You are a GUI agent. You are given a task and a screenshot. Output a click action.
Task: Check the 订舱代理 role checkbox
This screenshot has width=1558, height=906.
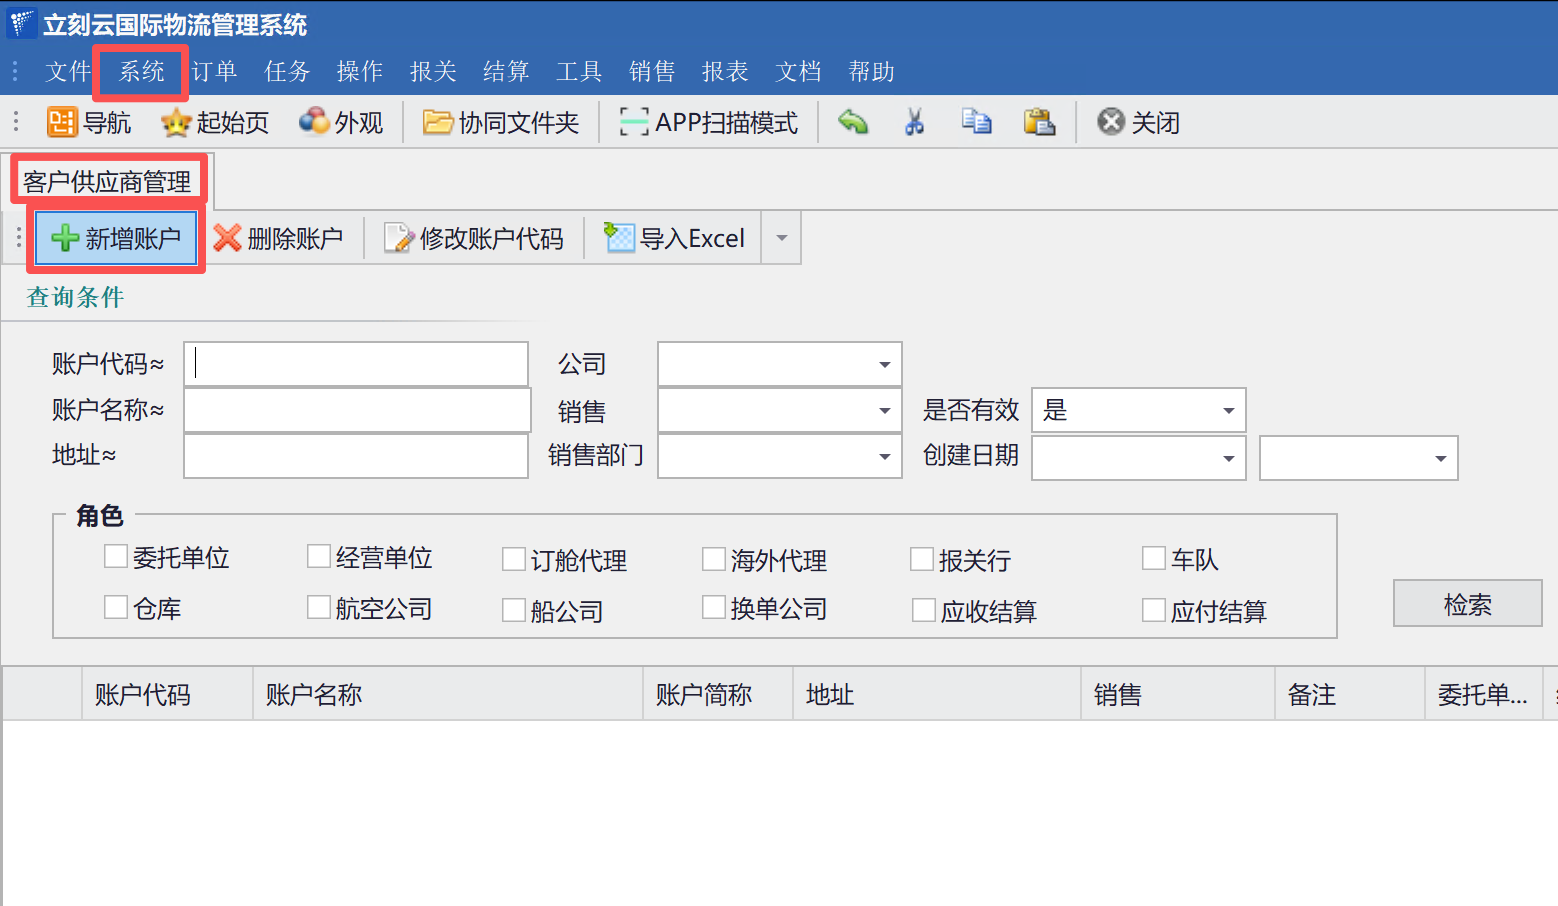click(x=514, y=559)
